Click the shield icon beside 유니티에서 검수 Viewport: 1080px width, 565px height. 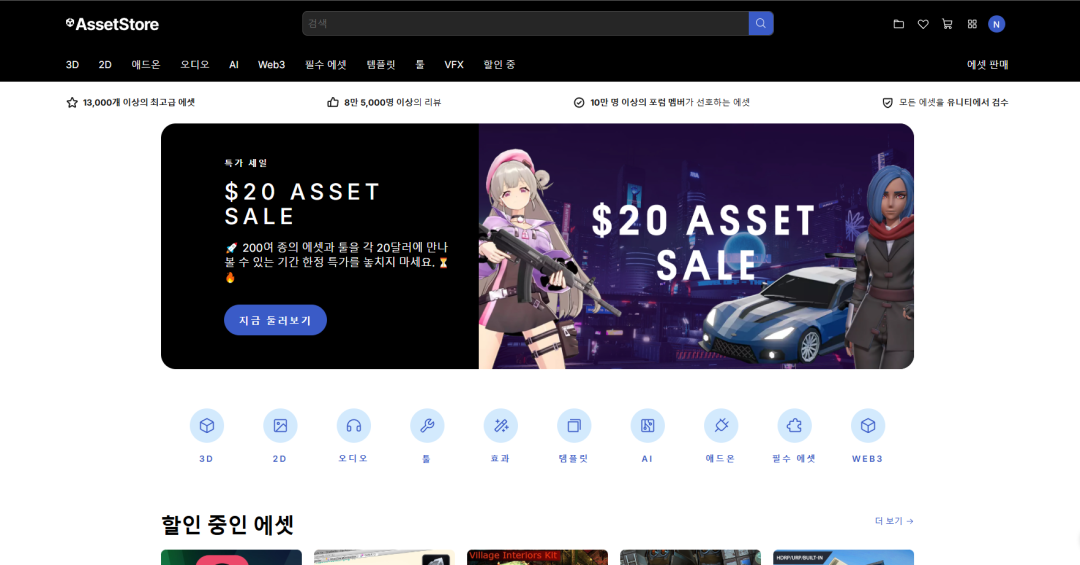888,103
